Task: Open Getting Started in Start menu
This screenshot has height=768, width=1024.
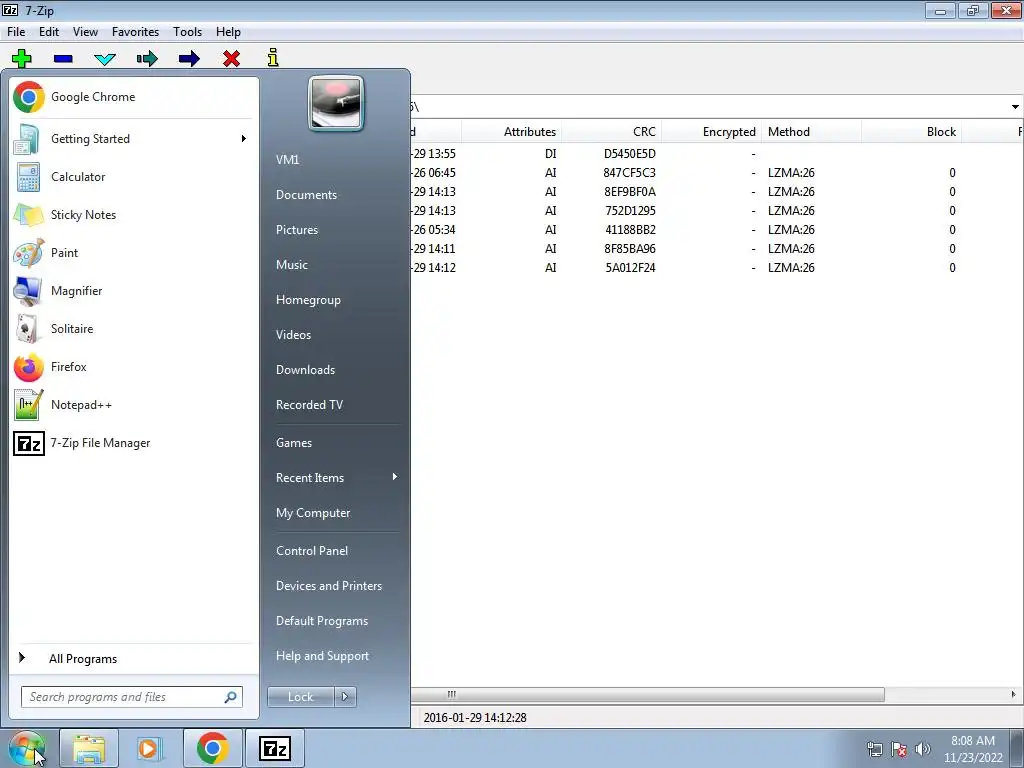Action: tap(133, 138)
